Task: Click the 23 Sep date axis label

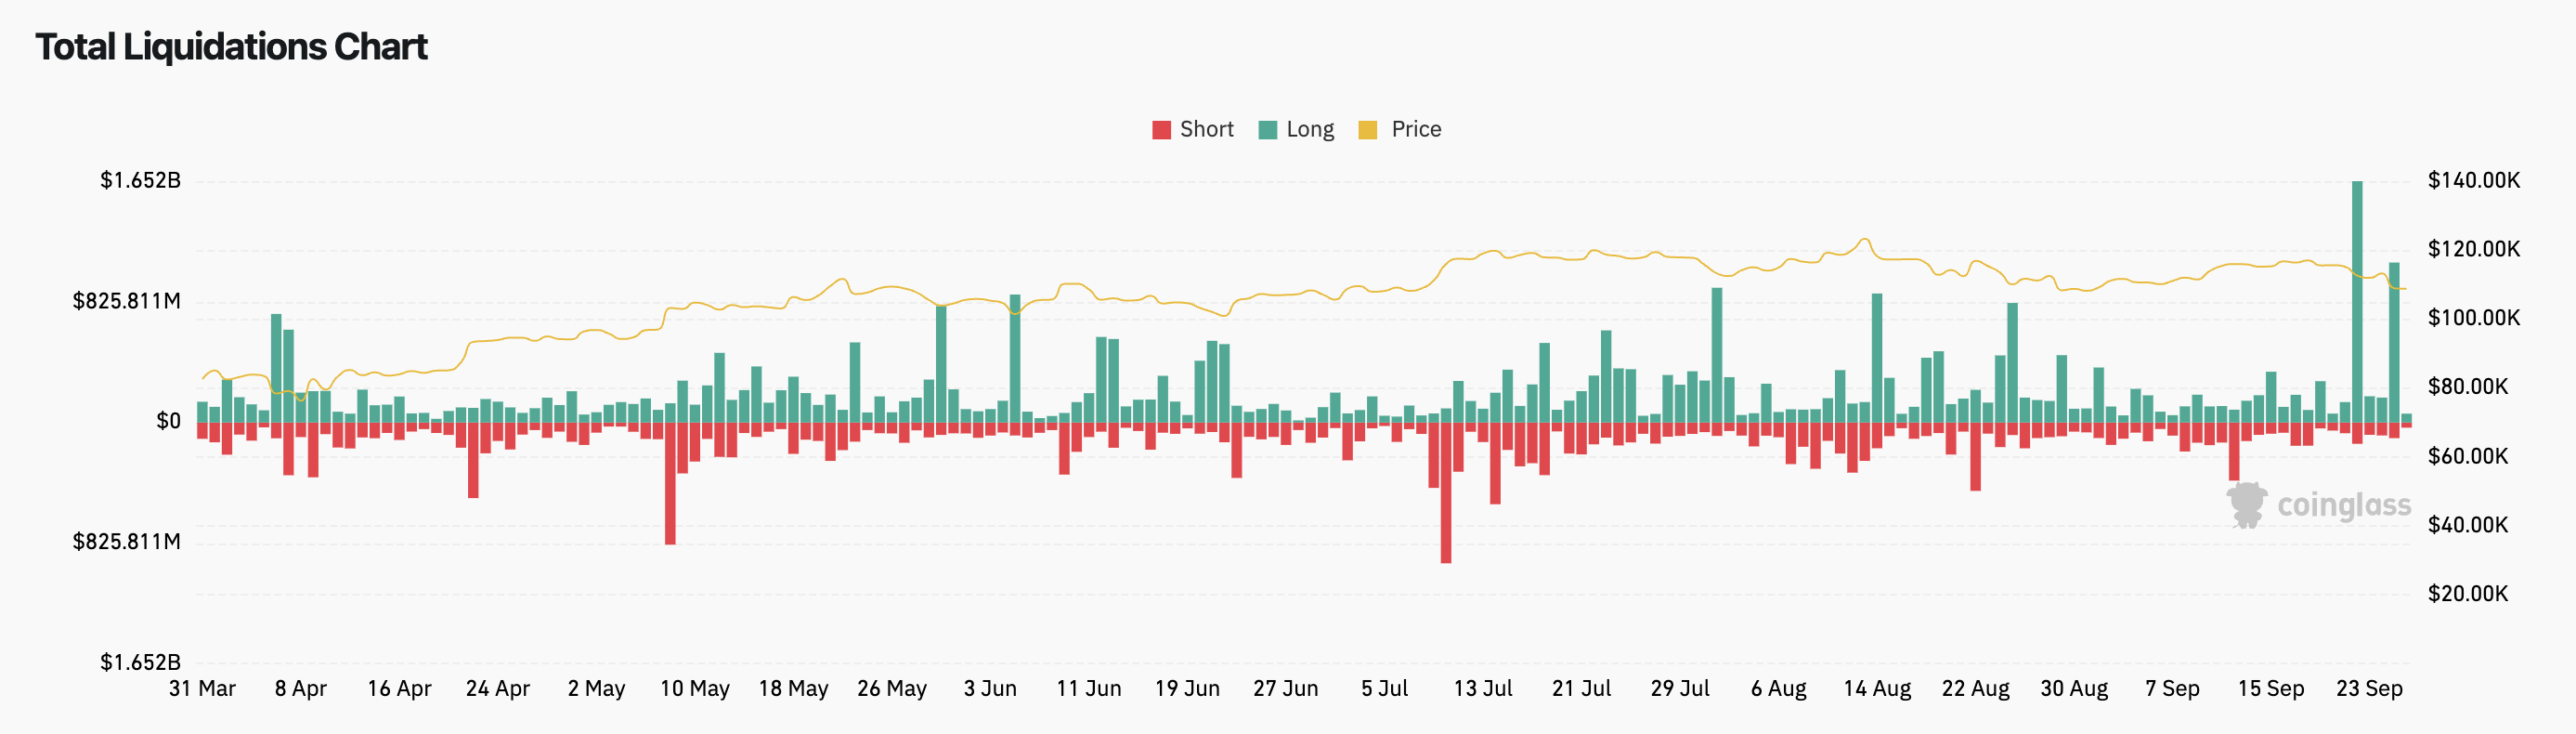Action: pyautogui.click(x=2369, y=689)
